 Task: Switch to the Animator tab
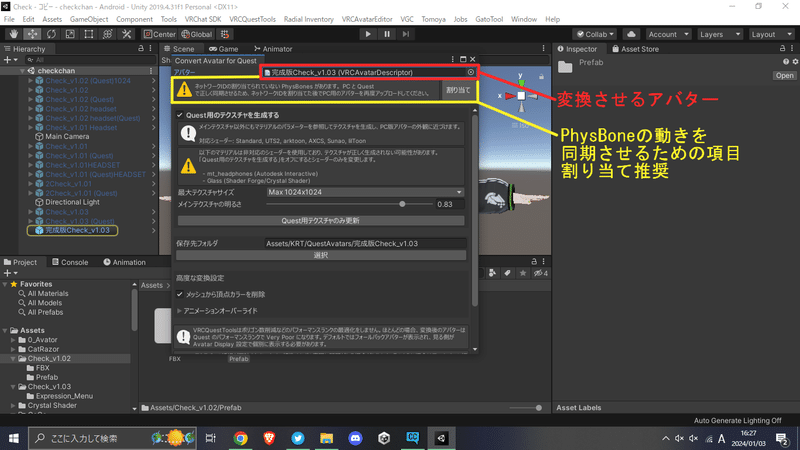273,49
